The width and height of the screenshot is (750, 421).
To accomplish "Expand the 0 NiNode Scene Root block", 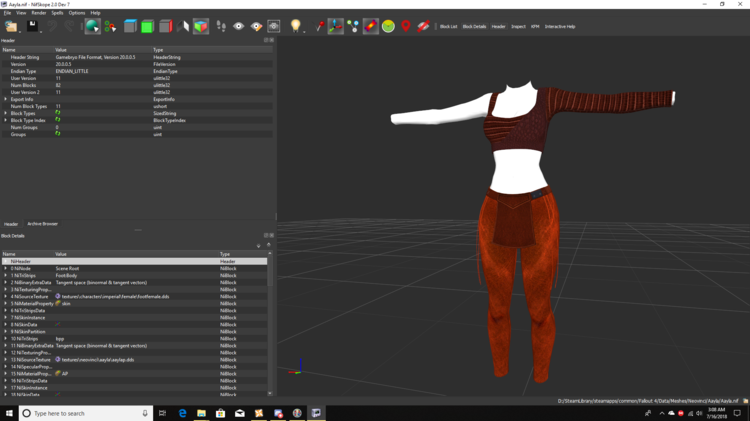I will point(6,268).
